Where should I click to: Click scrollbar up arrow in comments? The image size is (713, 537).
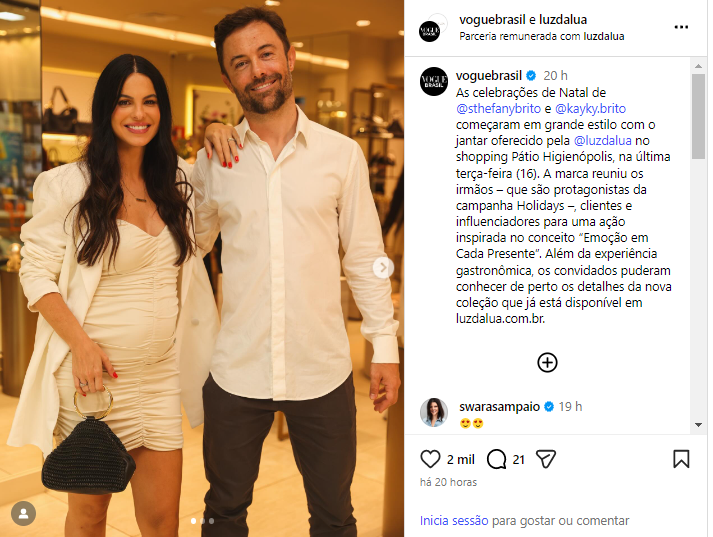(698, 66)
